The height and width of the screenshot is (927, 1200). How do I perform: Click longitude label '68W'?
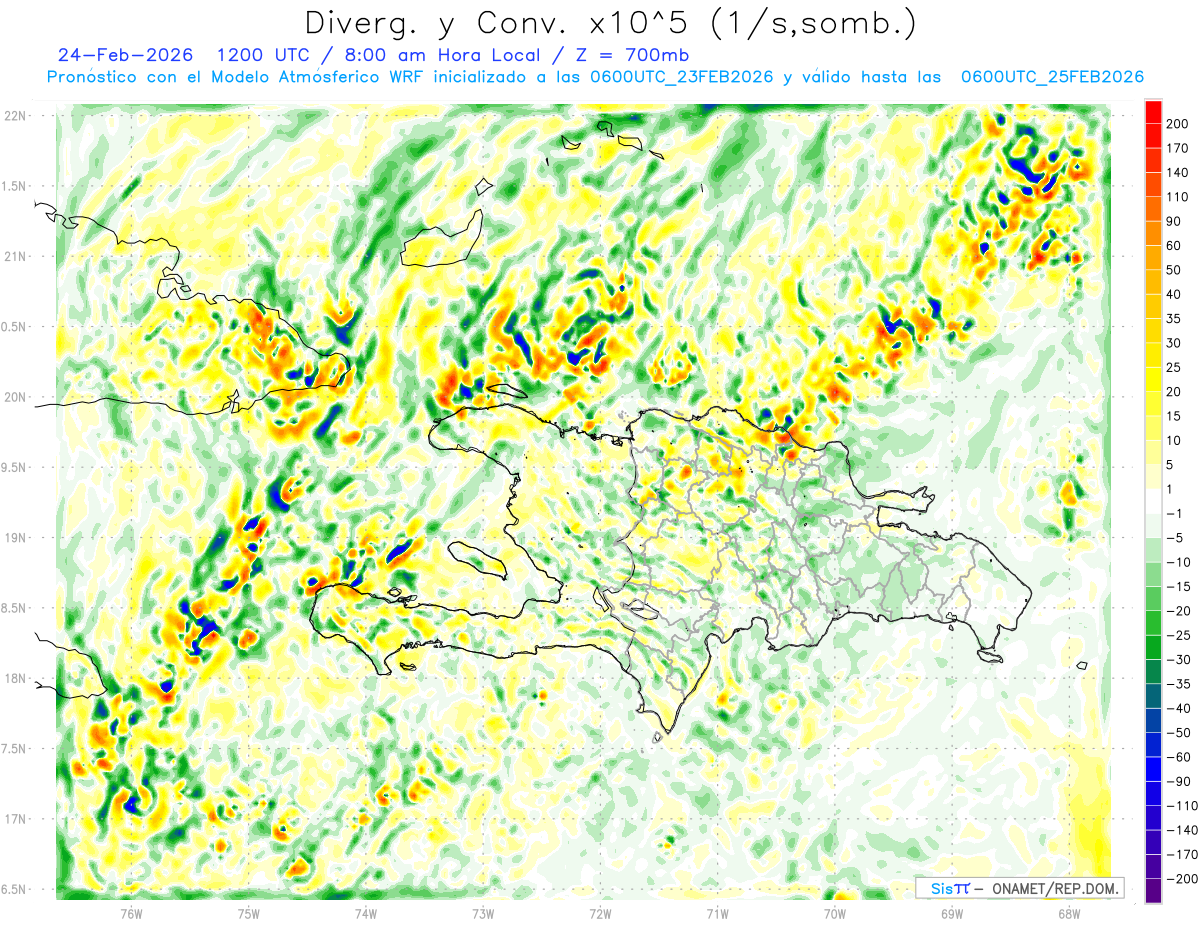(x=1069, y=914)
